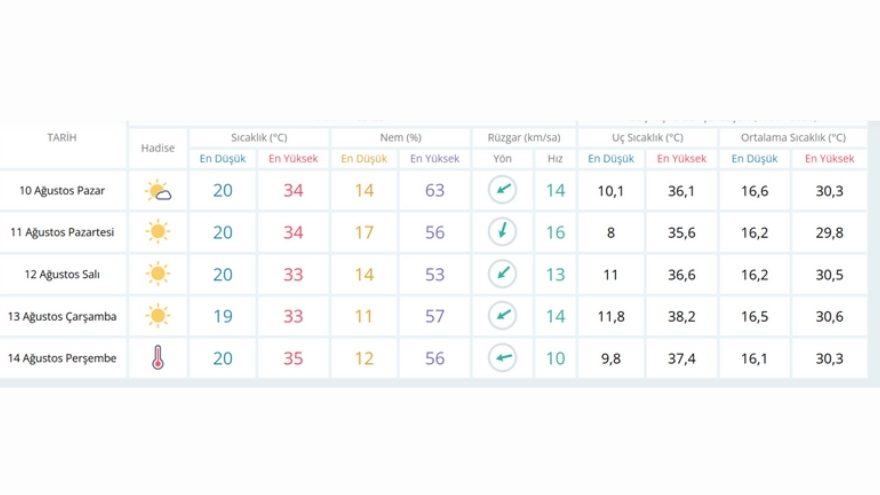This screenshot has width=880, height=495.
Task: Click the Hız wind speed subheader
Action: tap(555, 159)
